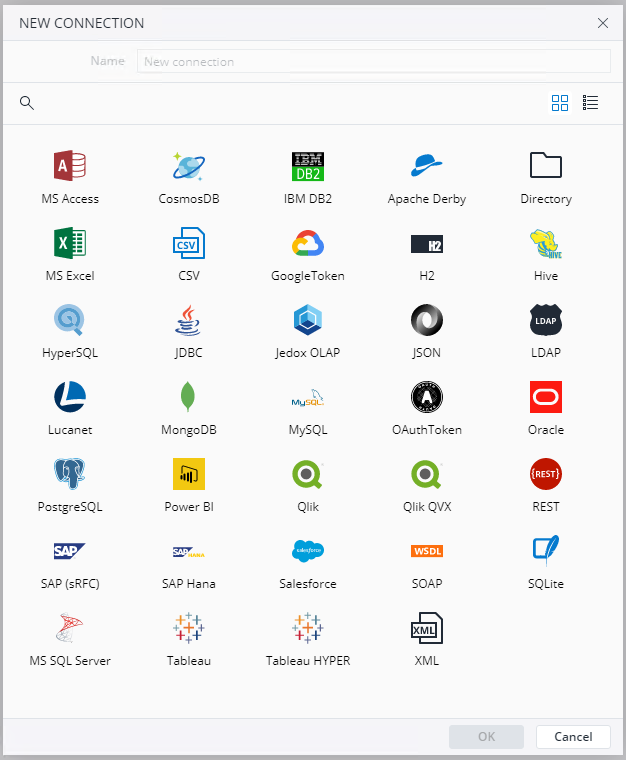The image size is (626, 760).
Task: Select the PostgreSQL elephant icon
Action: coord(70,474)
